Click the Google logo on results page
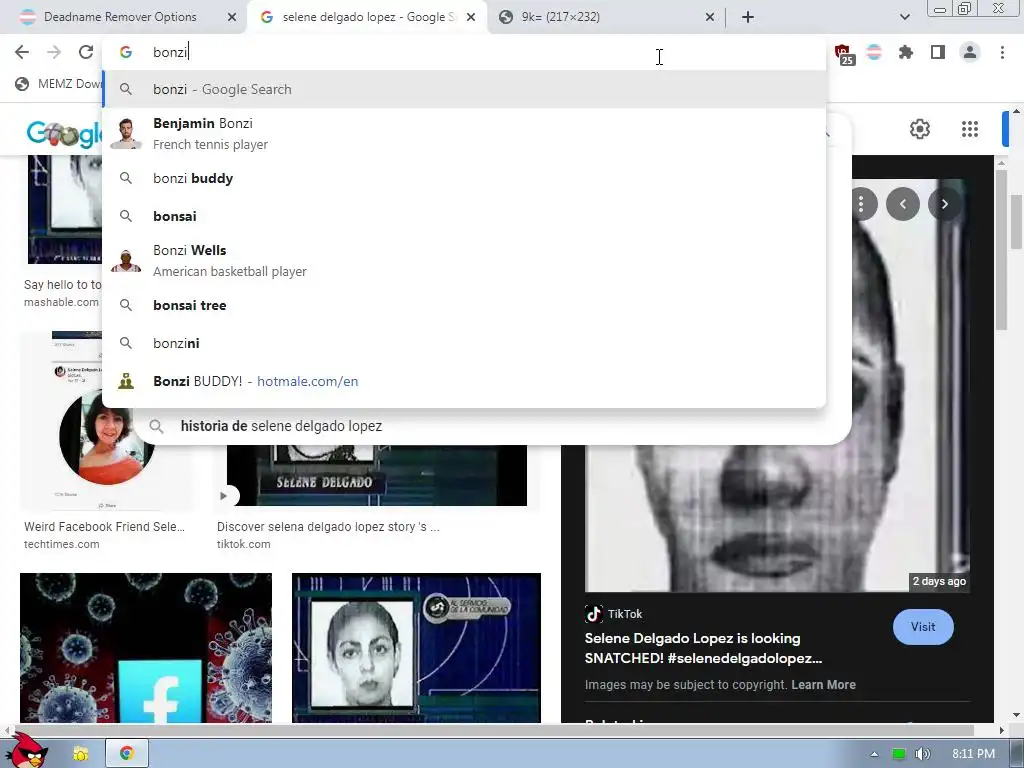This screenshot has width=1024, height=768. [63, 134]
